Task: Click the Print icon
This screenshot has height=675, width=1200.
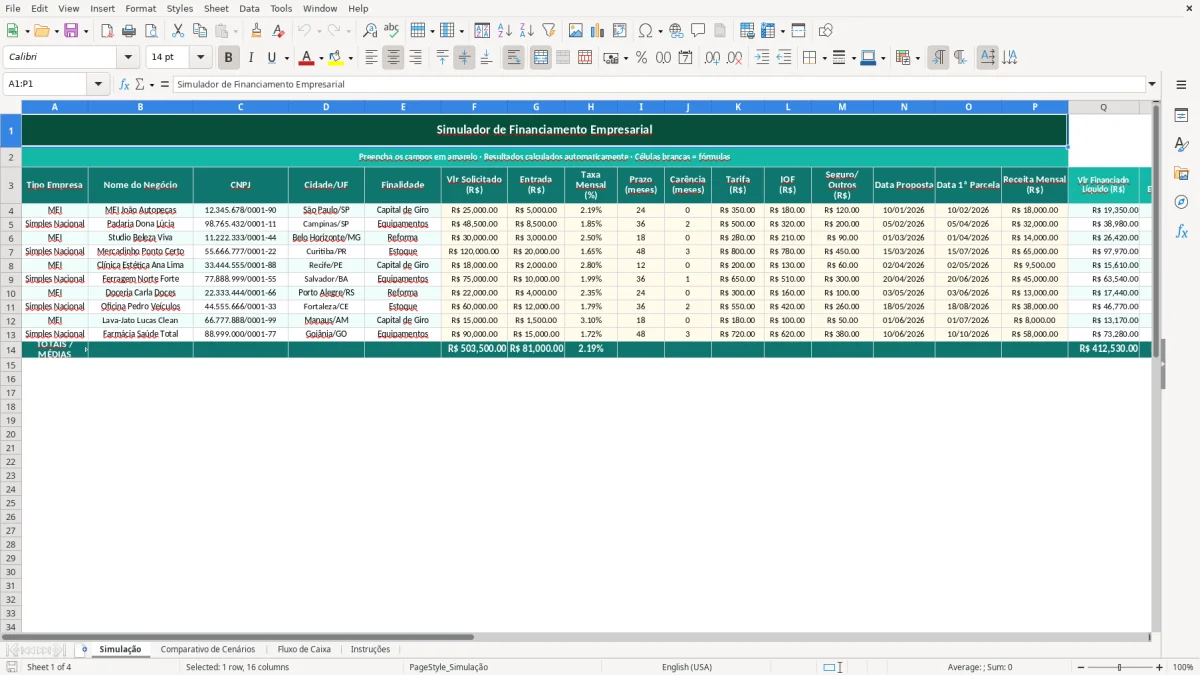Action: tap(129, 31)
